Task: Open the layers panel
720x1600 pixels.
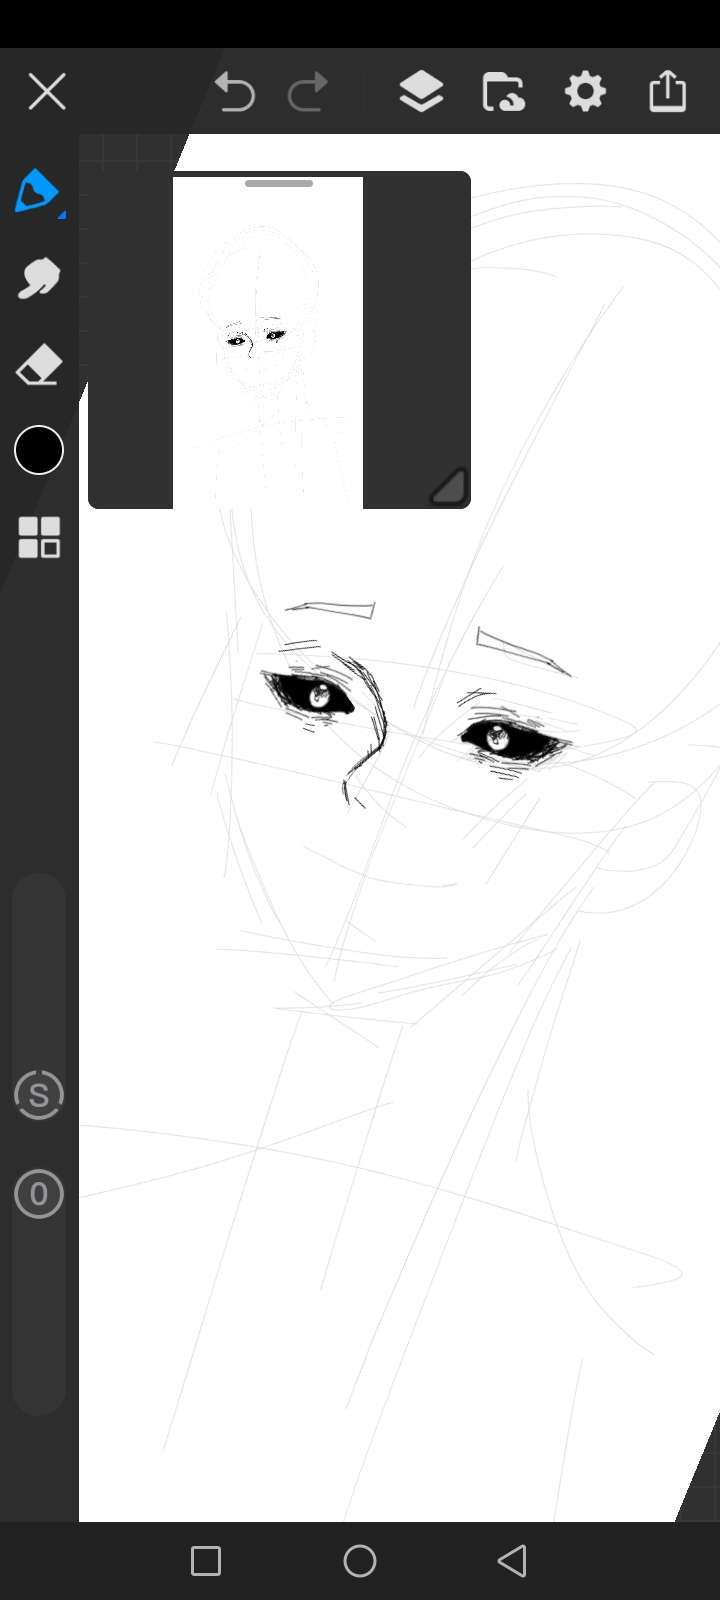Action: 421,92
